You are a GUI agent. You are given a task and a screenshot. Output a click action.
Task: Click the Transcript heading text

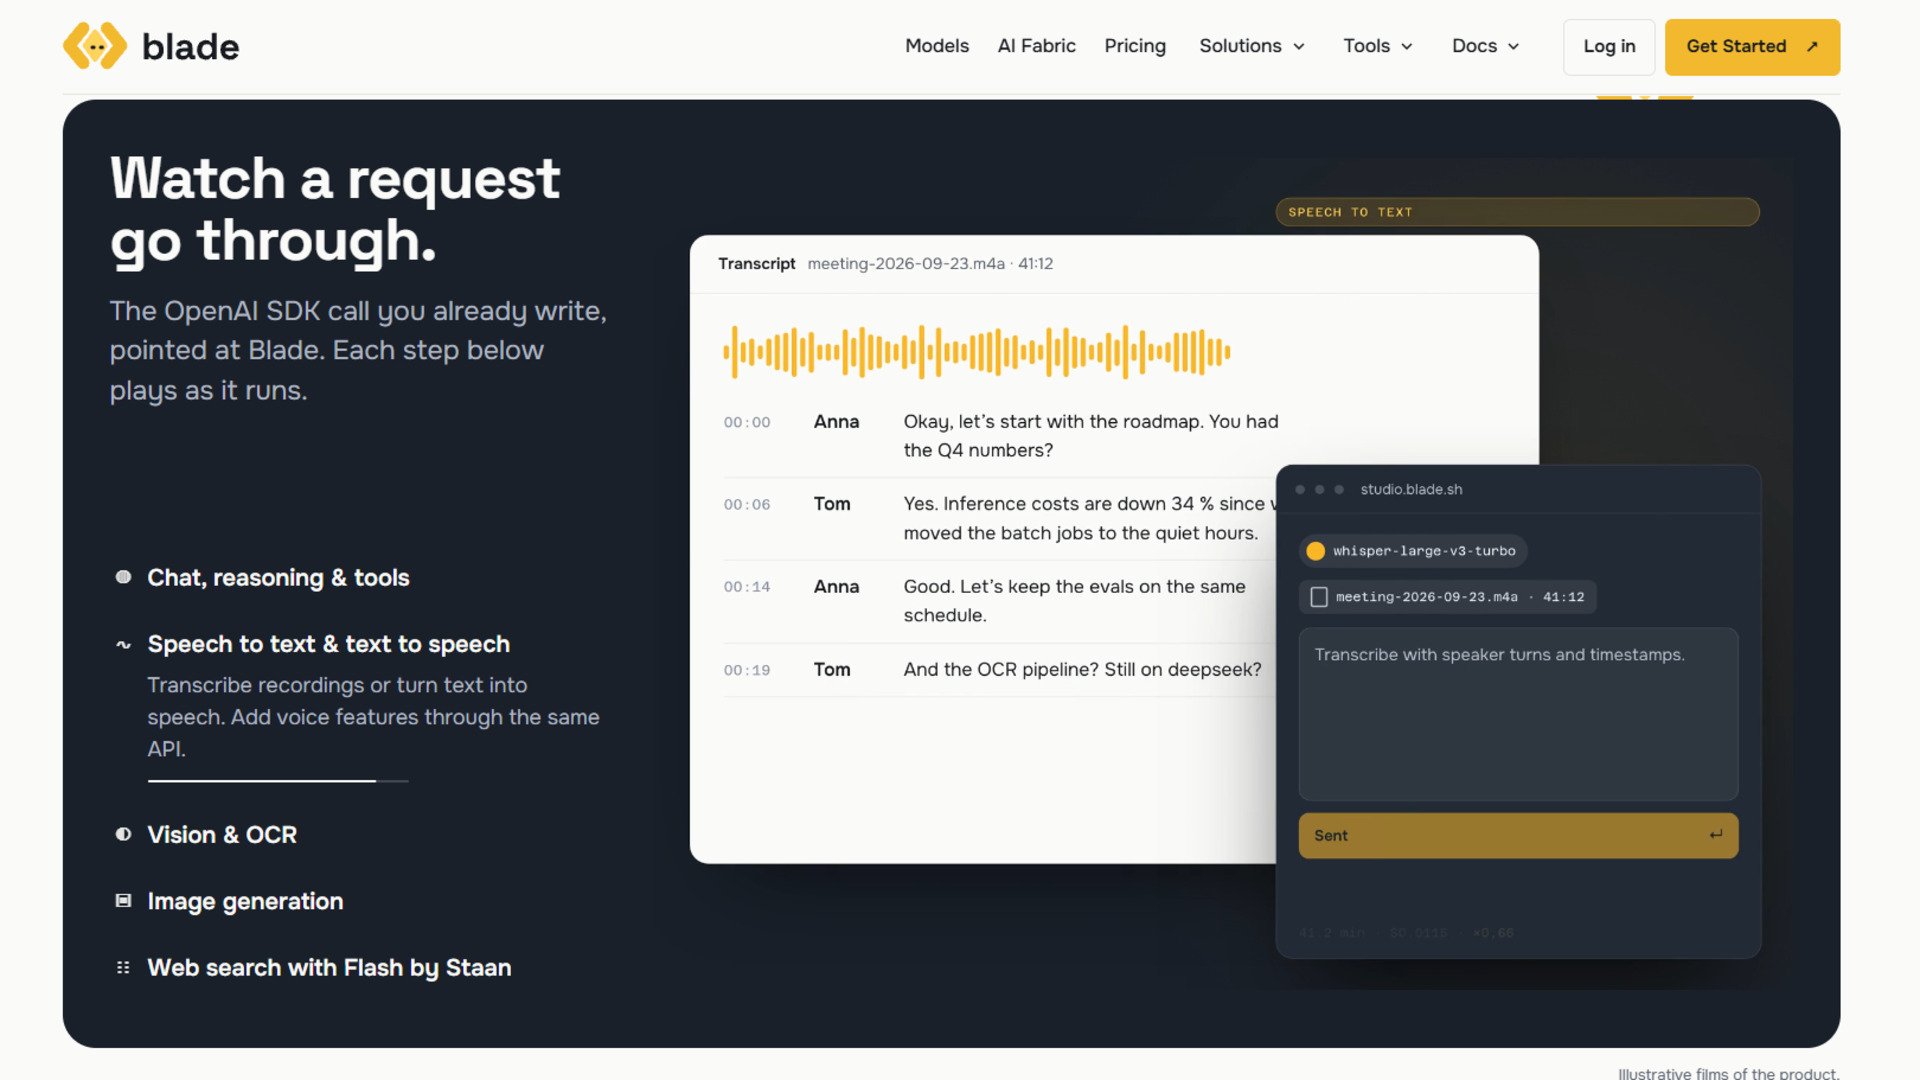(x=756, y=264)
